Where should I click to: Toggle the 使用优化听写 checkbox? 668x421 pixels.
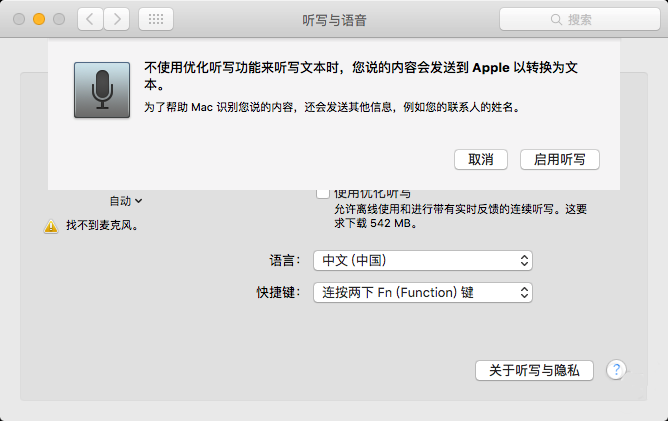(x=323, y=193)
